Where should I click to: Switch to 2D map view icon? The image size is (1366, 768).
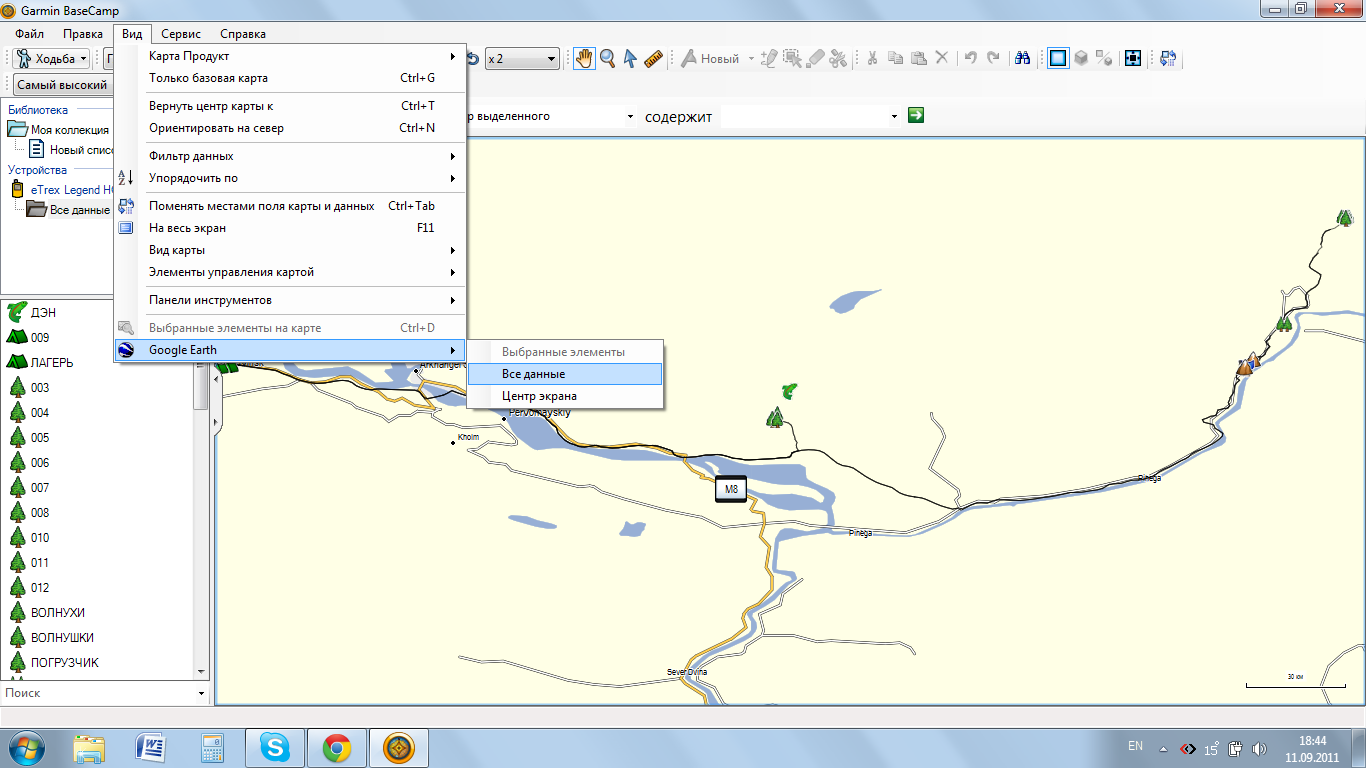point(1058,59)
